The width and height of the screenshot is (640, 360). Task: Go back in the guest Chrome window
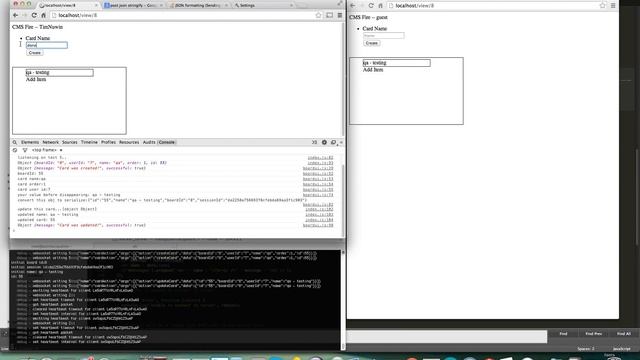pyautogui.click(x=353, y=6)
